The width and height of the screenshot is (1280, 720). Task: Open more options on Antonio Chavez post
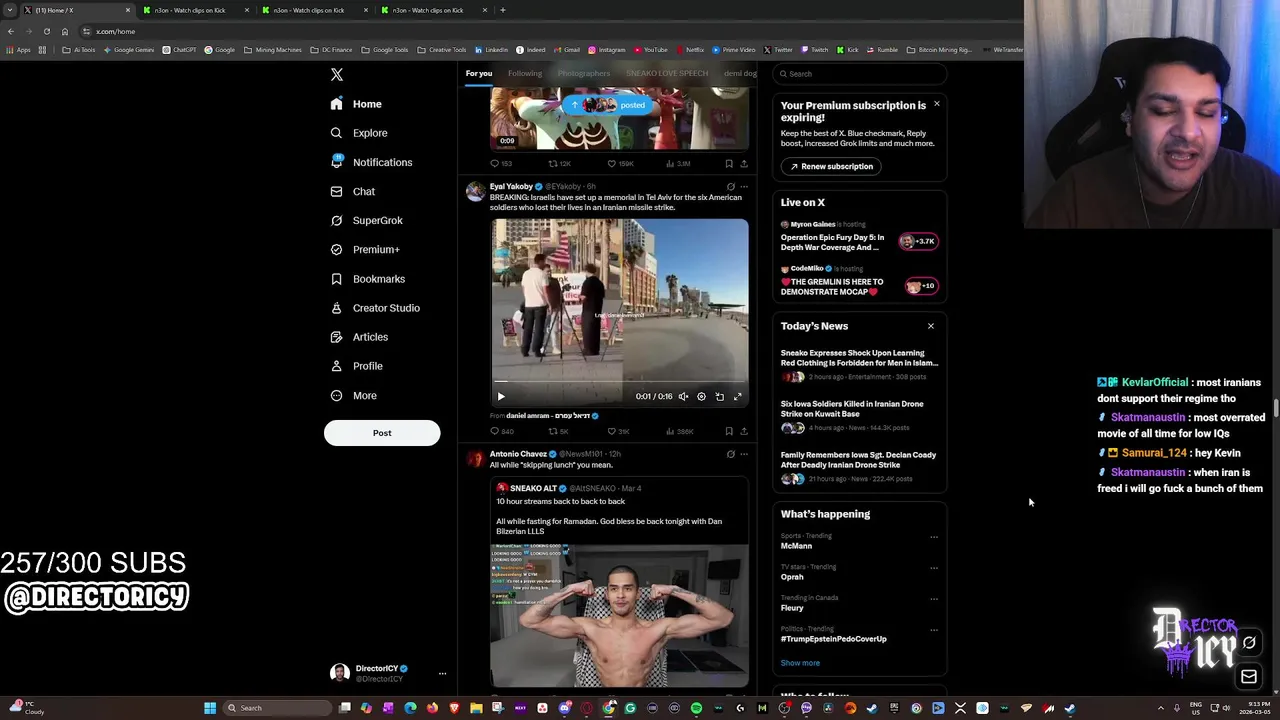743,454
